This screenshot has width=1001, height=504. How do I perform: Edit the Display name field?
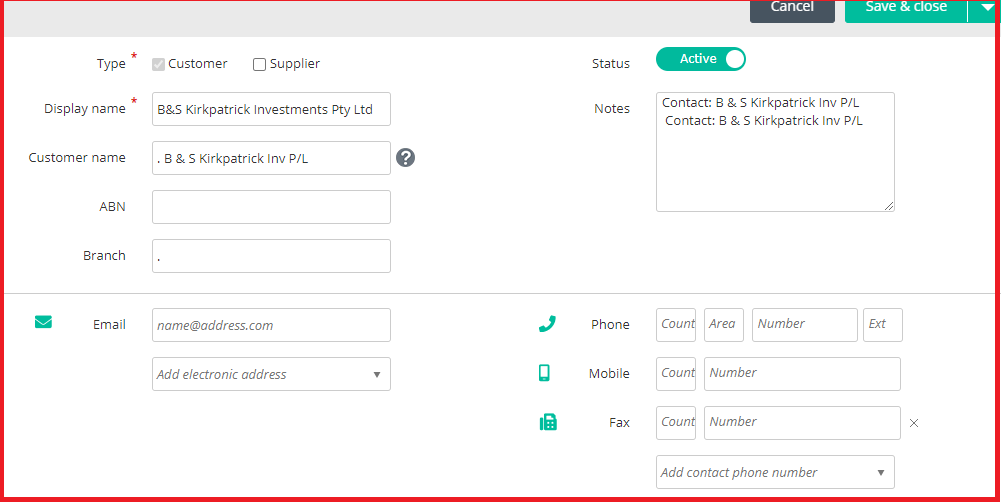click(271, 109)
